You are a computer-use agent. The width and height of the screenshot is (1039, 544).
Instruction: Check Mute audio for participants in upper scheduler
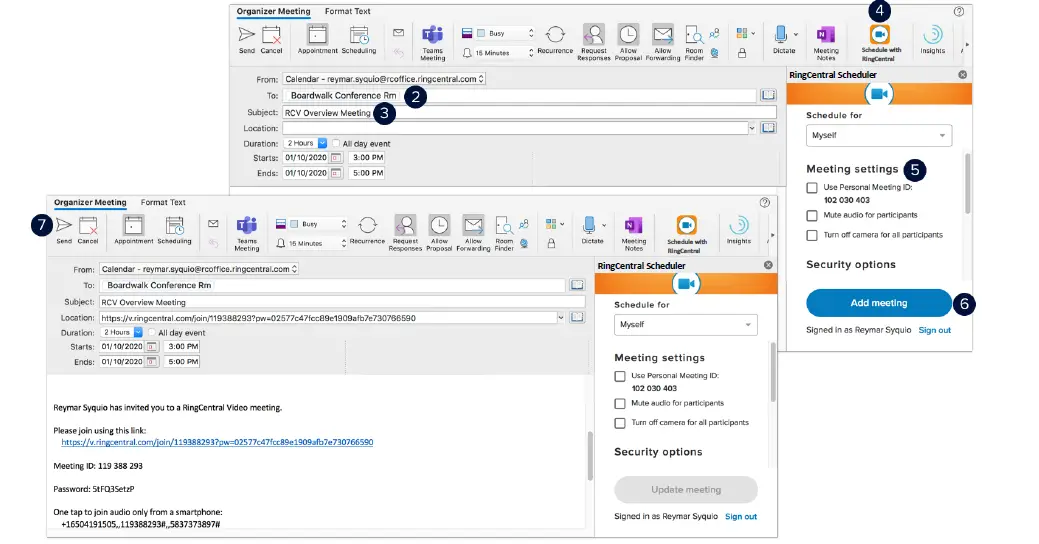pos(812,215)
